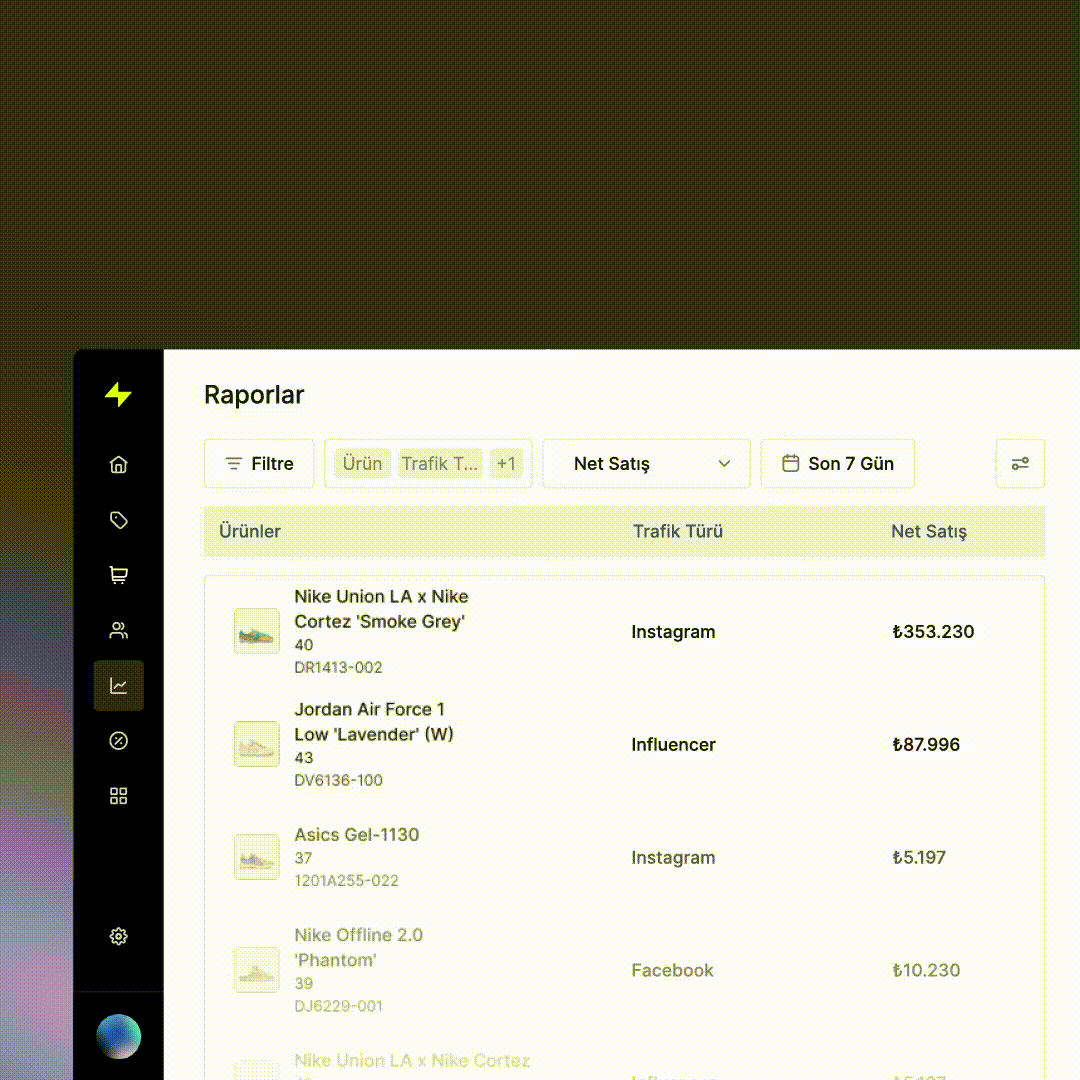Open the Filtre filter button
The height and width of the screenshot is (1080, 1080).
pos(259,464)
